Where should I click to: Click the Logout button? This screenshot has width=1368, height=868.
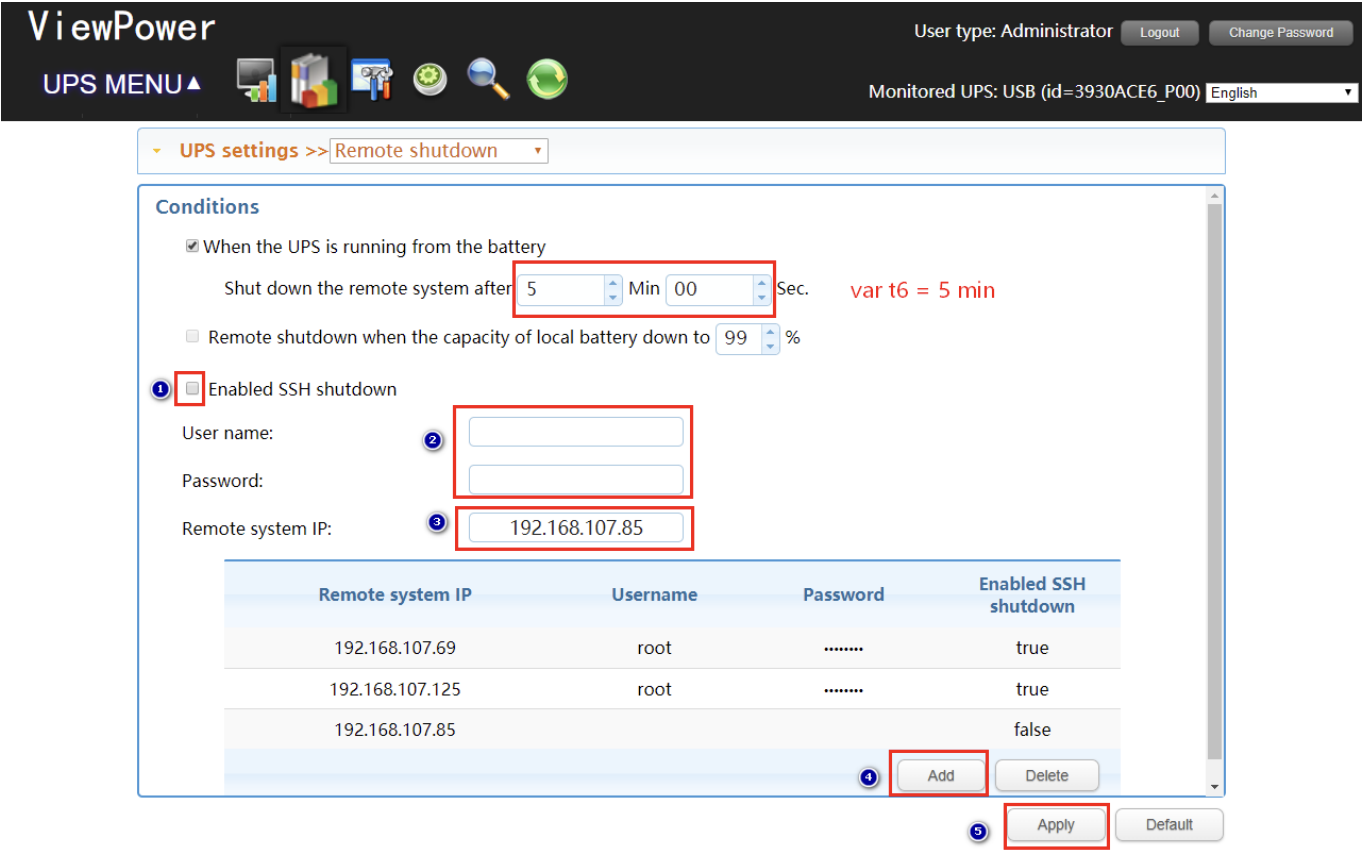coord(1159,33)
